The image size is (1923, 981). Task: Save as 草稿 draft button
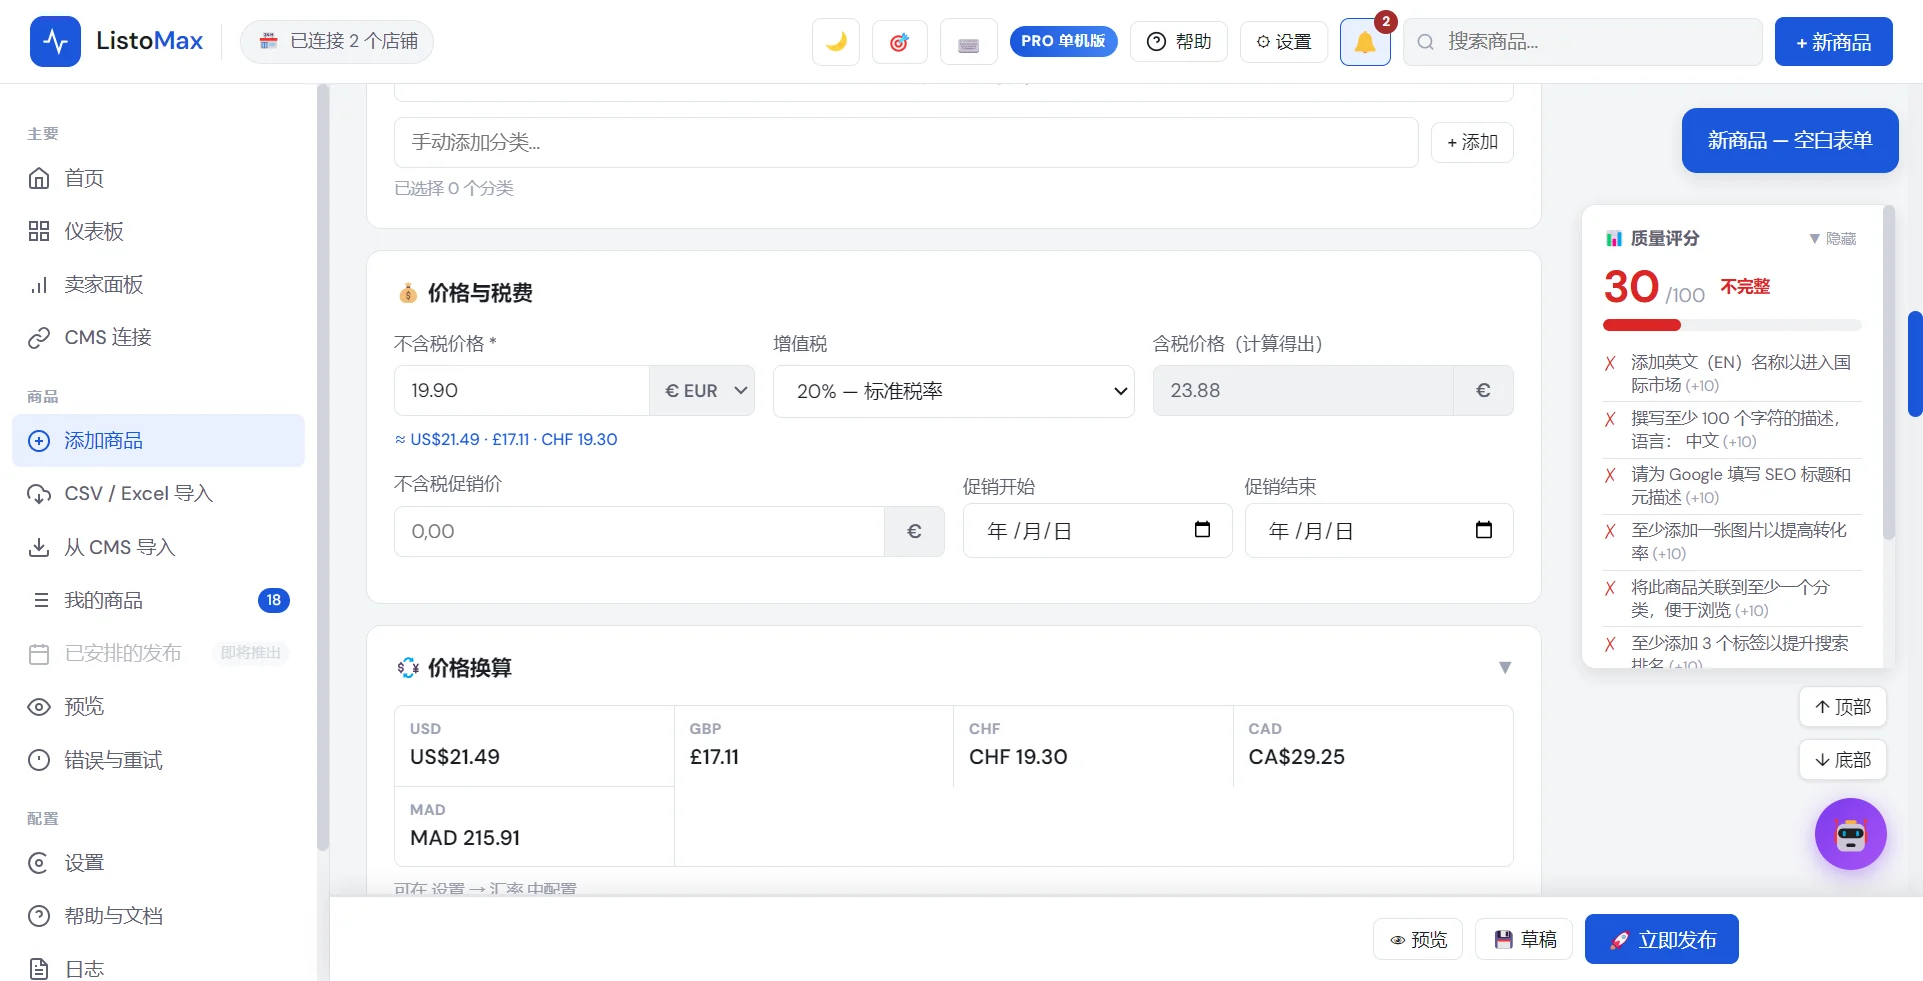tap(1524, 939)
